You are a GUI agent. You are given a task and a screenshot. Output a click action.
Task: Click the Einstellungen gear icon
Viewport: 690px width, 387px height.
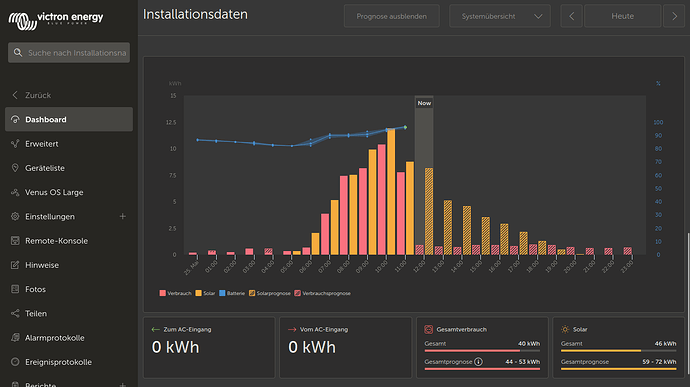point(15,216)
